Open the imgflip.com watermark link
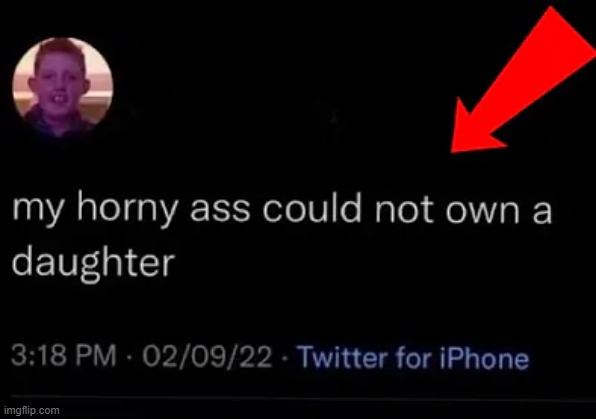 coord(32,411)
